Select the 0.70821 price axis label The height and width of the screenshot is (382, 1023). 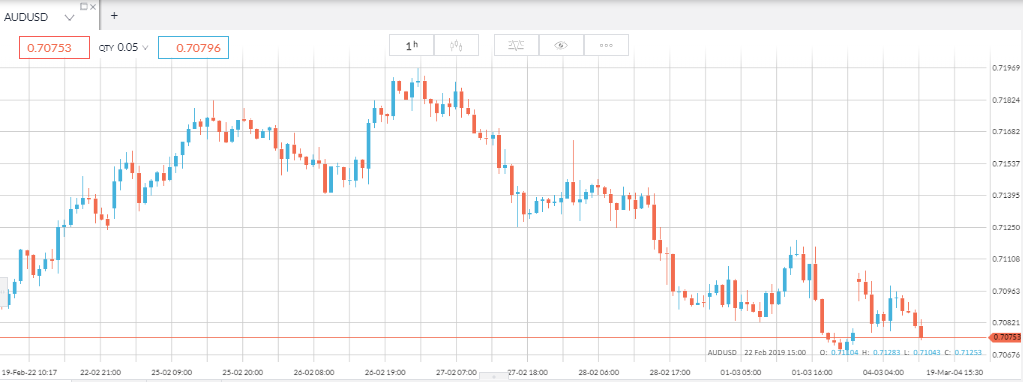pyautogui.click(x=1005, y=322)
